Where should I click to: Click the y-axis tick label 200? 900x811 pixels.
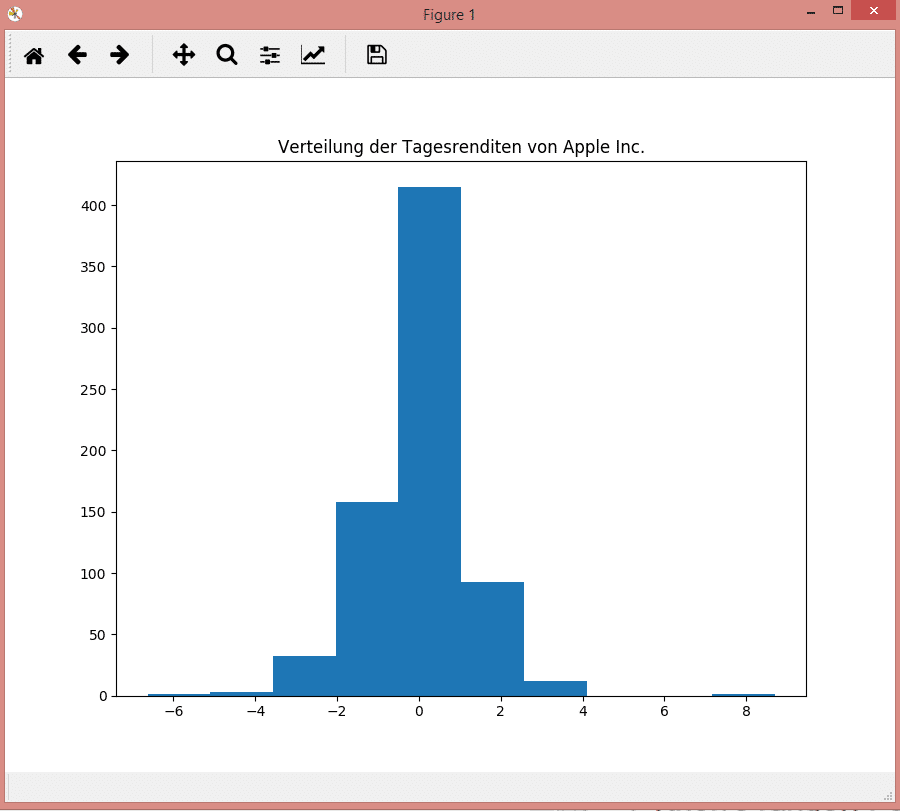94,451
